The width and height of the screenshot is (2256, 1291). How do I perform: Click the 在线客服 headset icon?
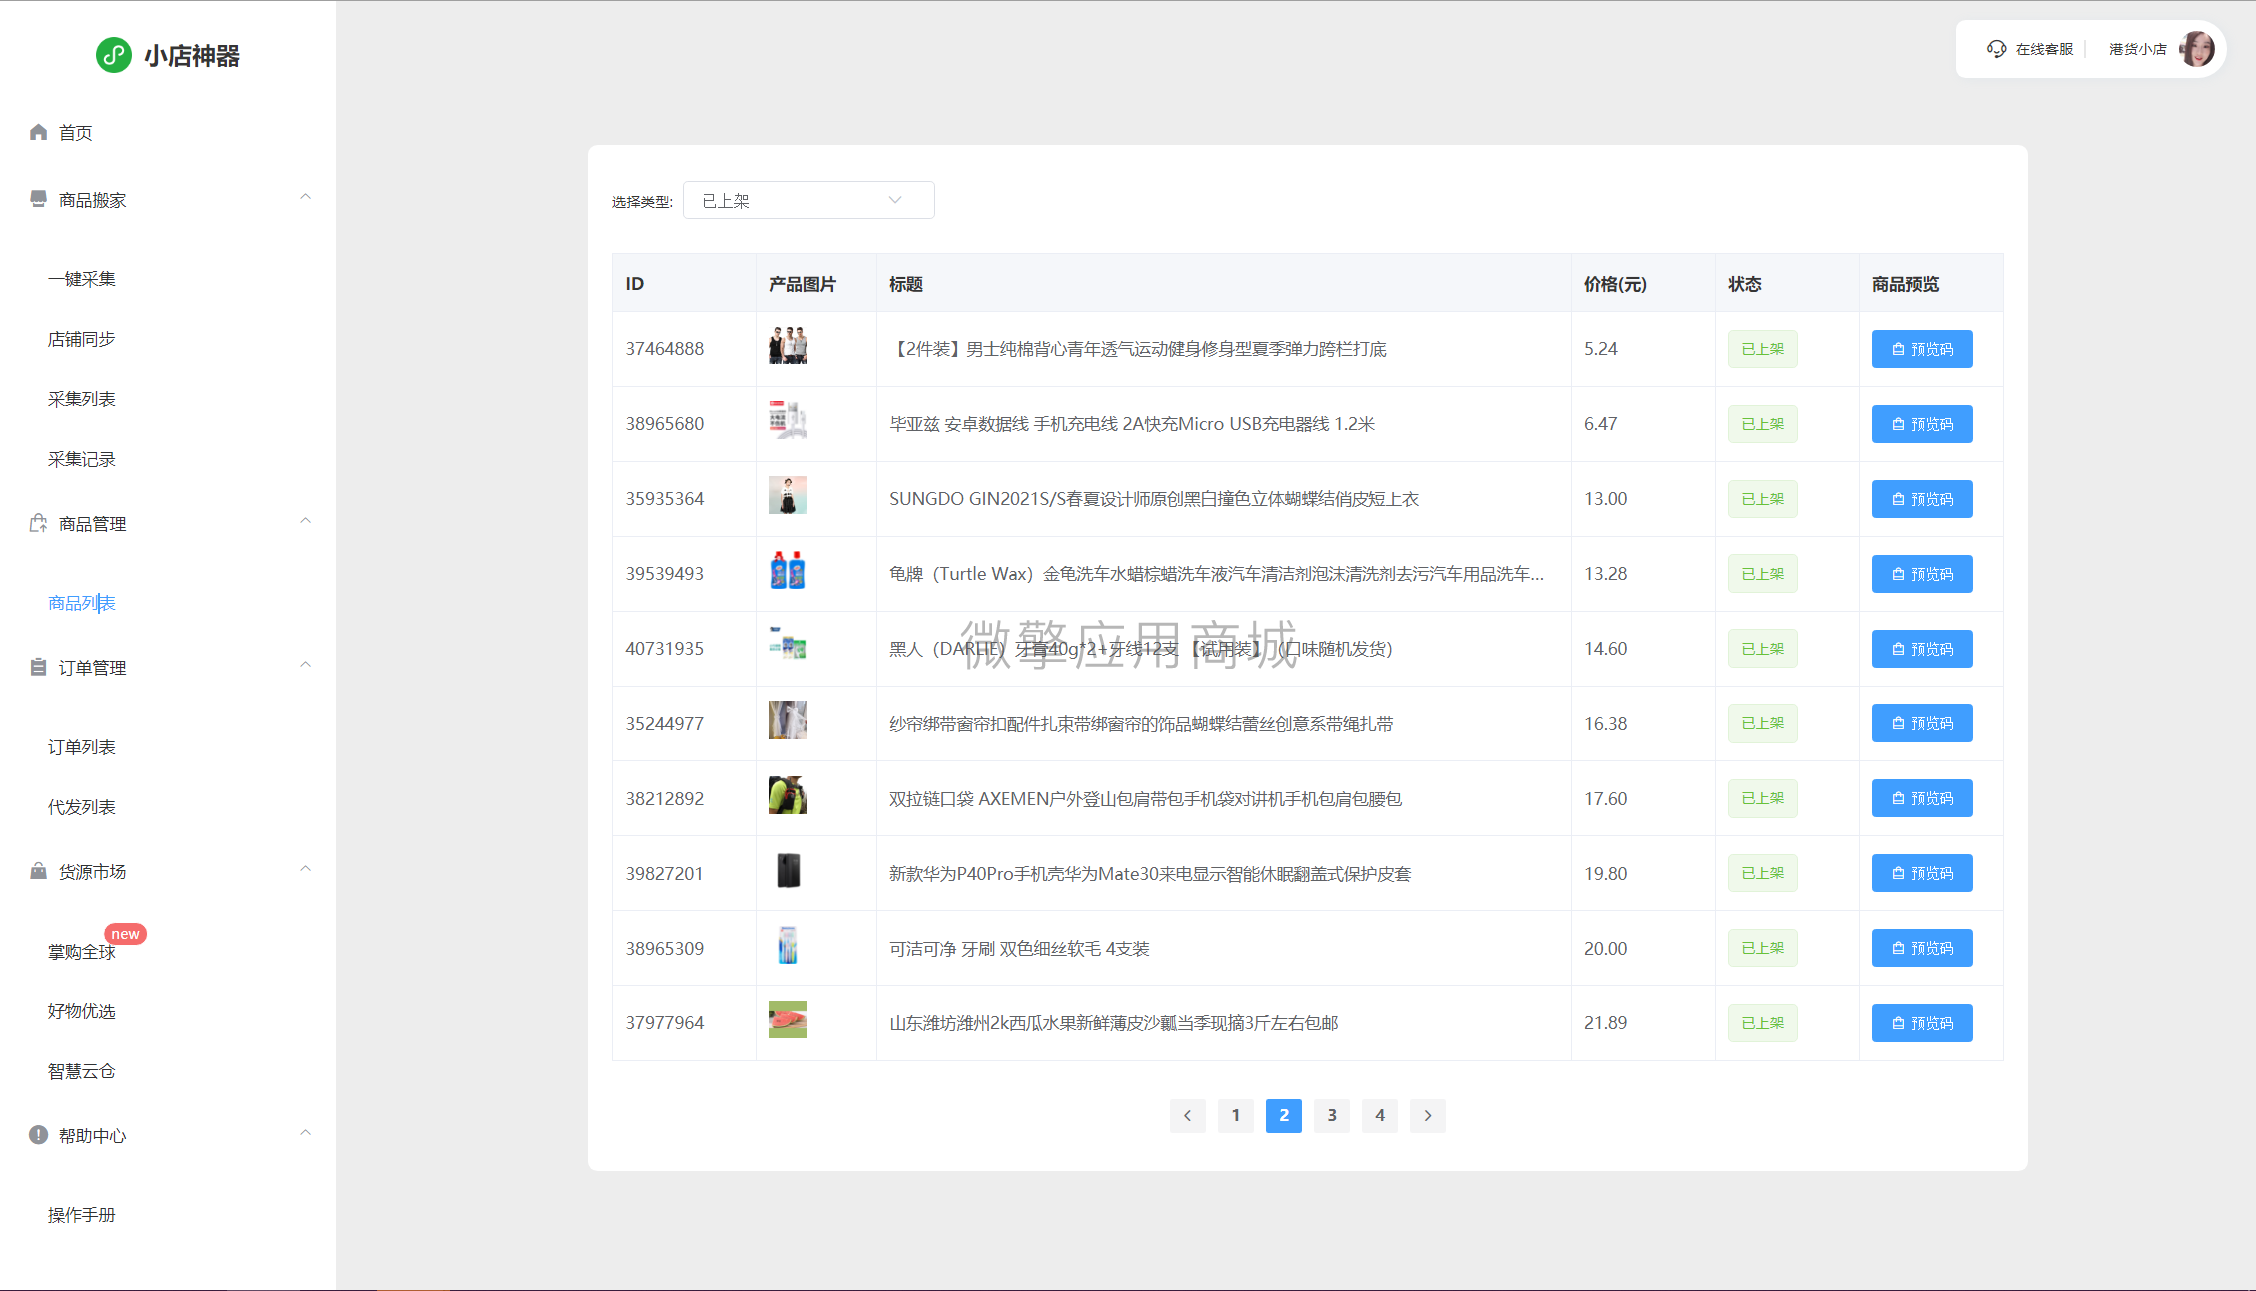point(1996,49)
